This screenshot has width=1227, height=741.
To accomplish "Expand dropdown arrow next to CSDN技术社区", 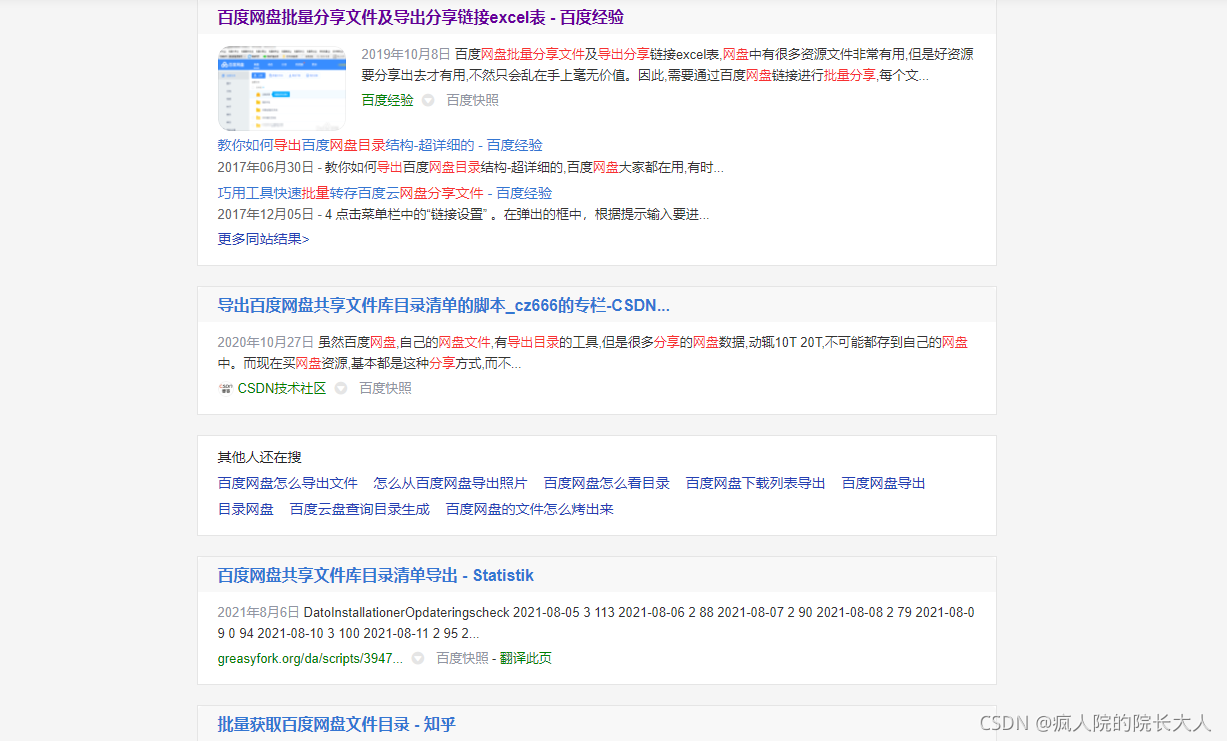I will coord(341,388).
